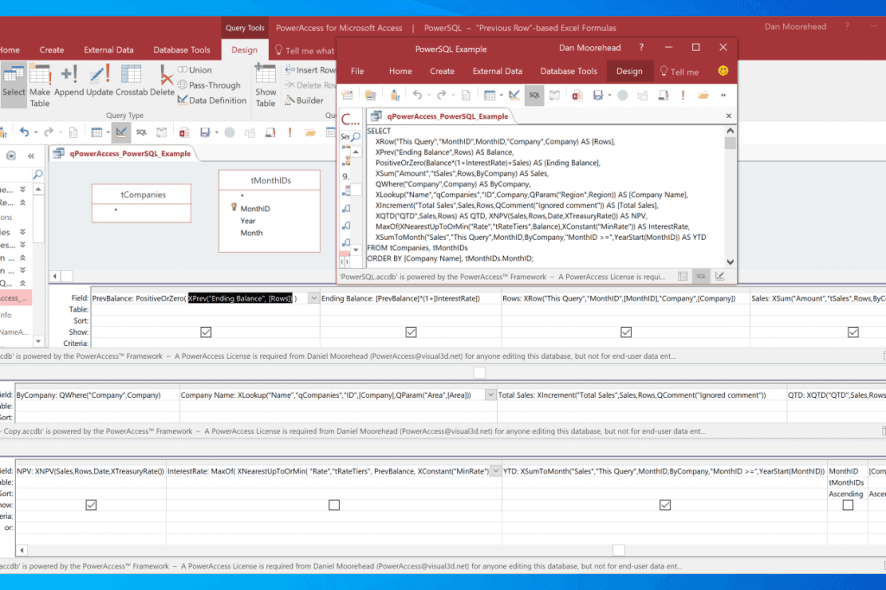Select the Crosstab query icon
Screen dimensions: 886x590
131,80
